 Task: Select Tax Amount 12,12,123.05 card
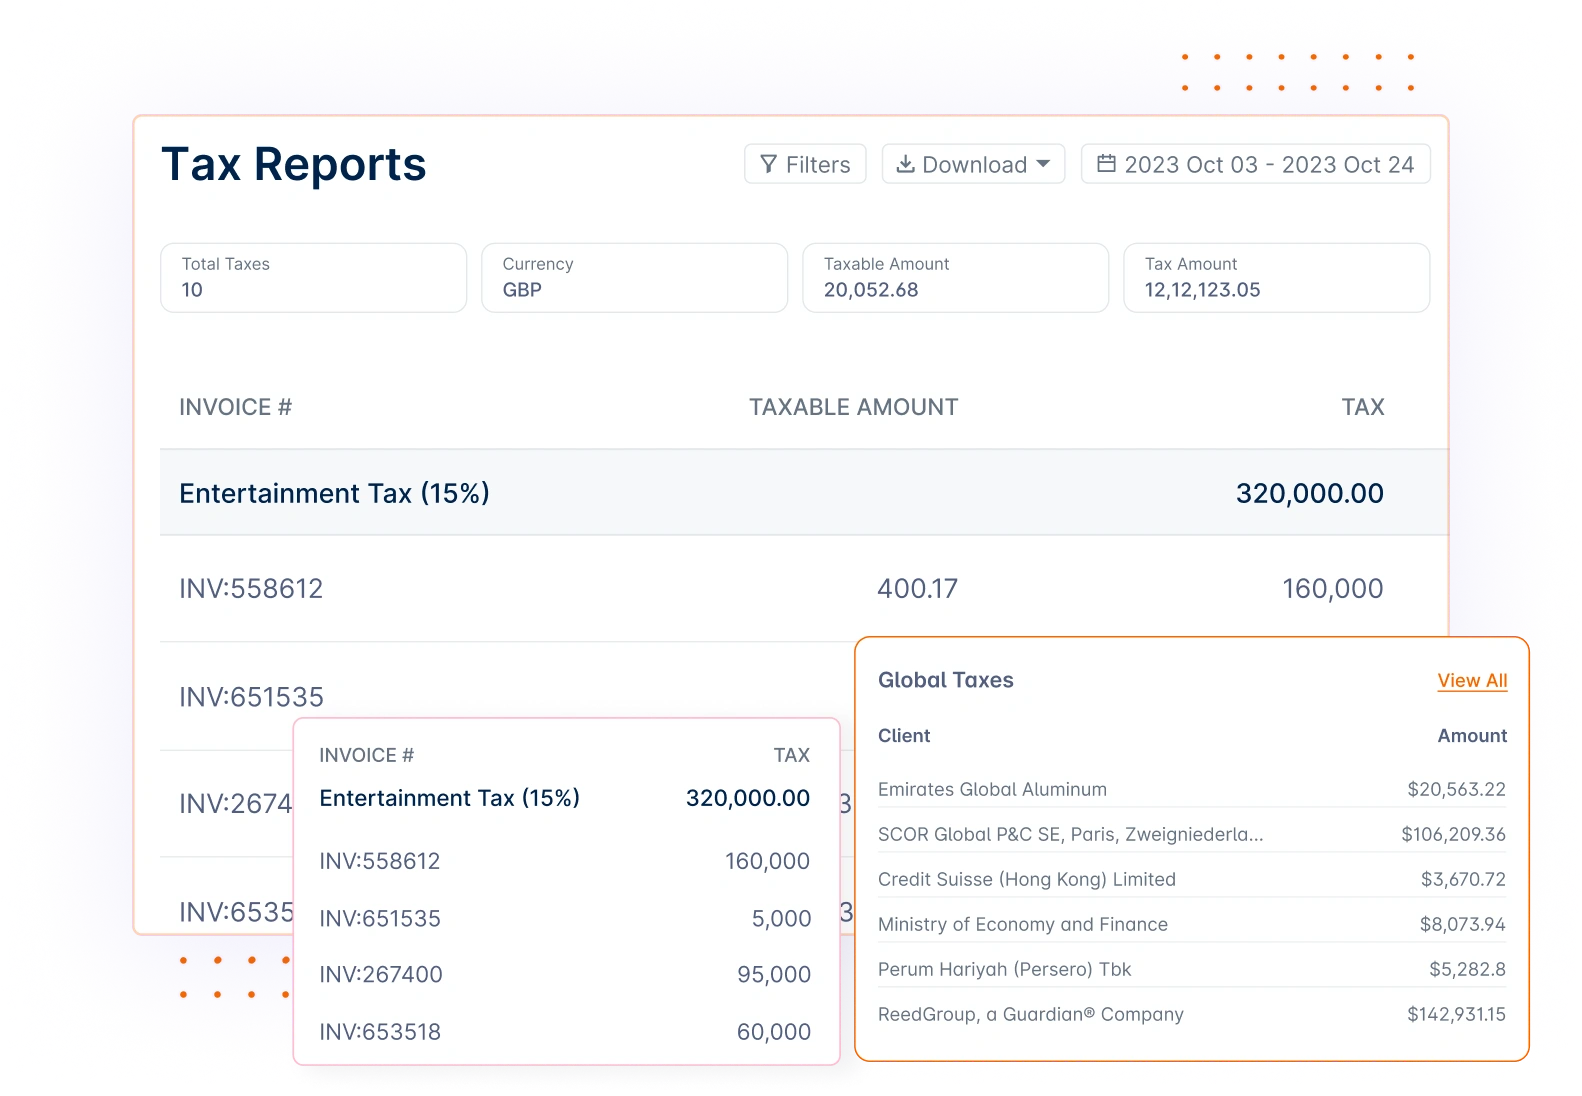(1277, 278)
